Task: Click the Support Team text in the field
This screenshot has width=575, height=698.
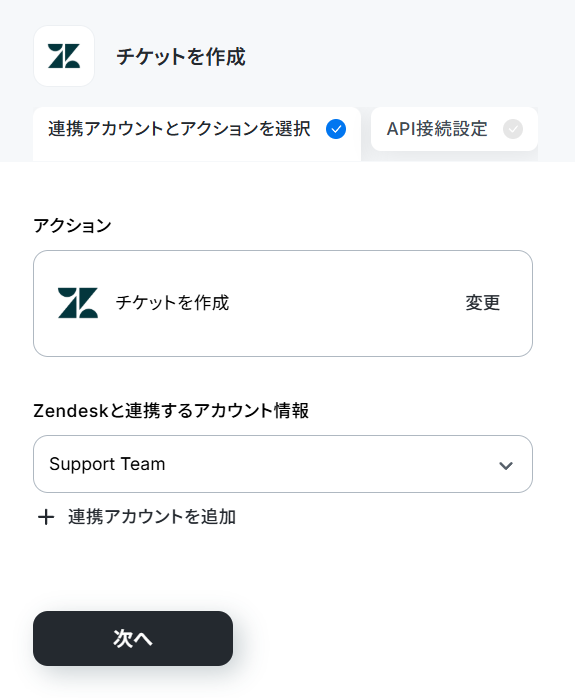Action: click(107, 464)
